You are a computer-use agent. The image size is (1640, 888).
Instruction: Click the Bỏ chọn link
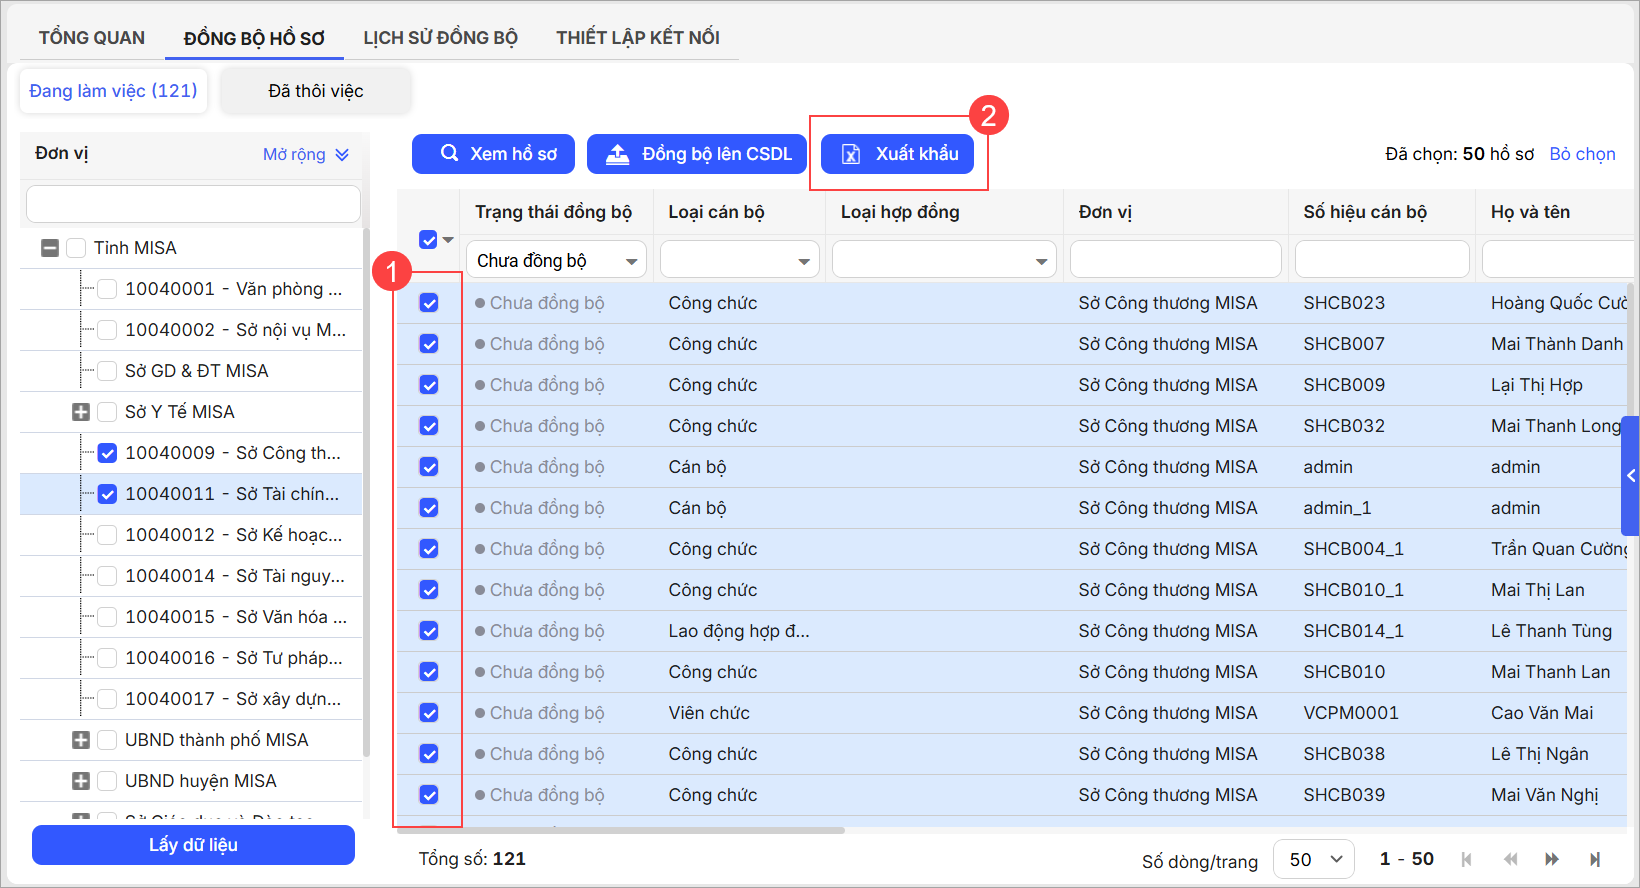click(1582, 154)
